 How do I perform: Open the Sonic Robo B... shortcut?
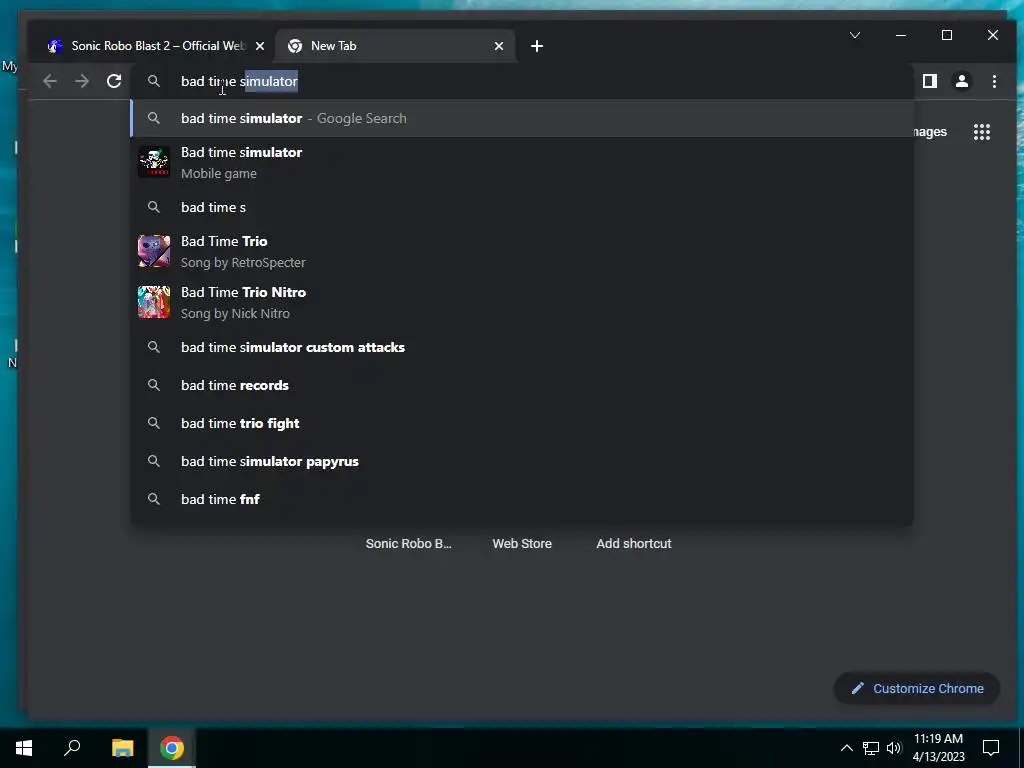coord(408,543)
